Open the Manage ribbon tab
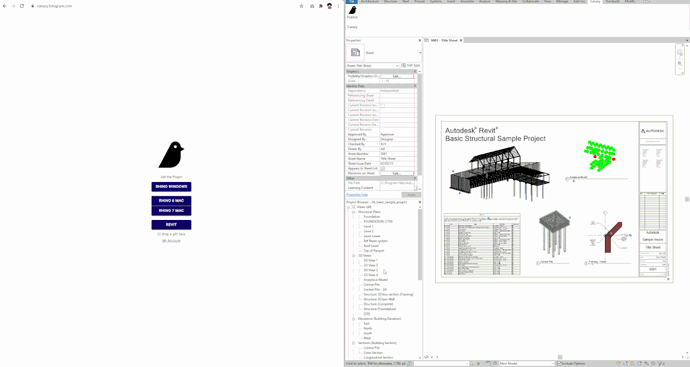The height and width of the screenshot is (367, 690). point(562,2)
